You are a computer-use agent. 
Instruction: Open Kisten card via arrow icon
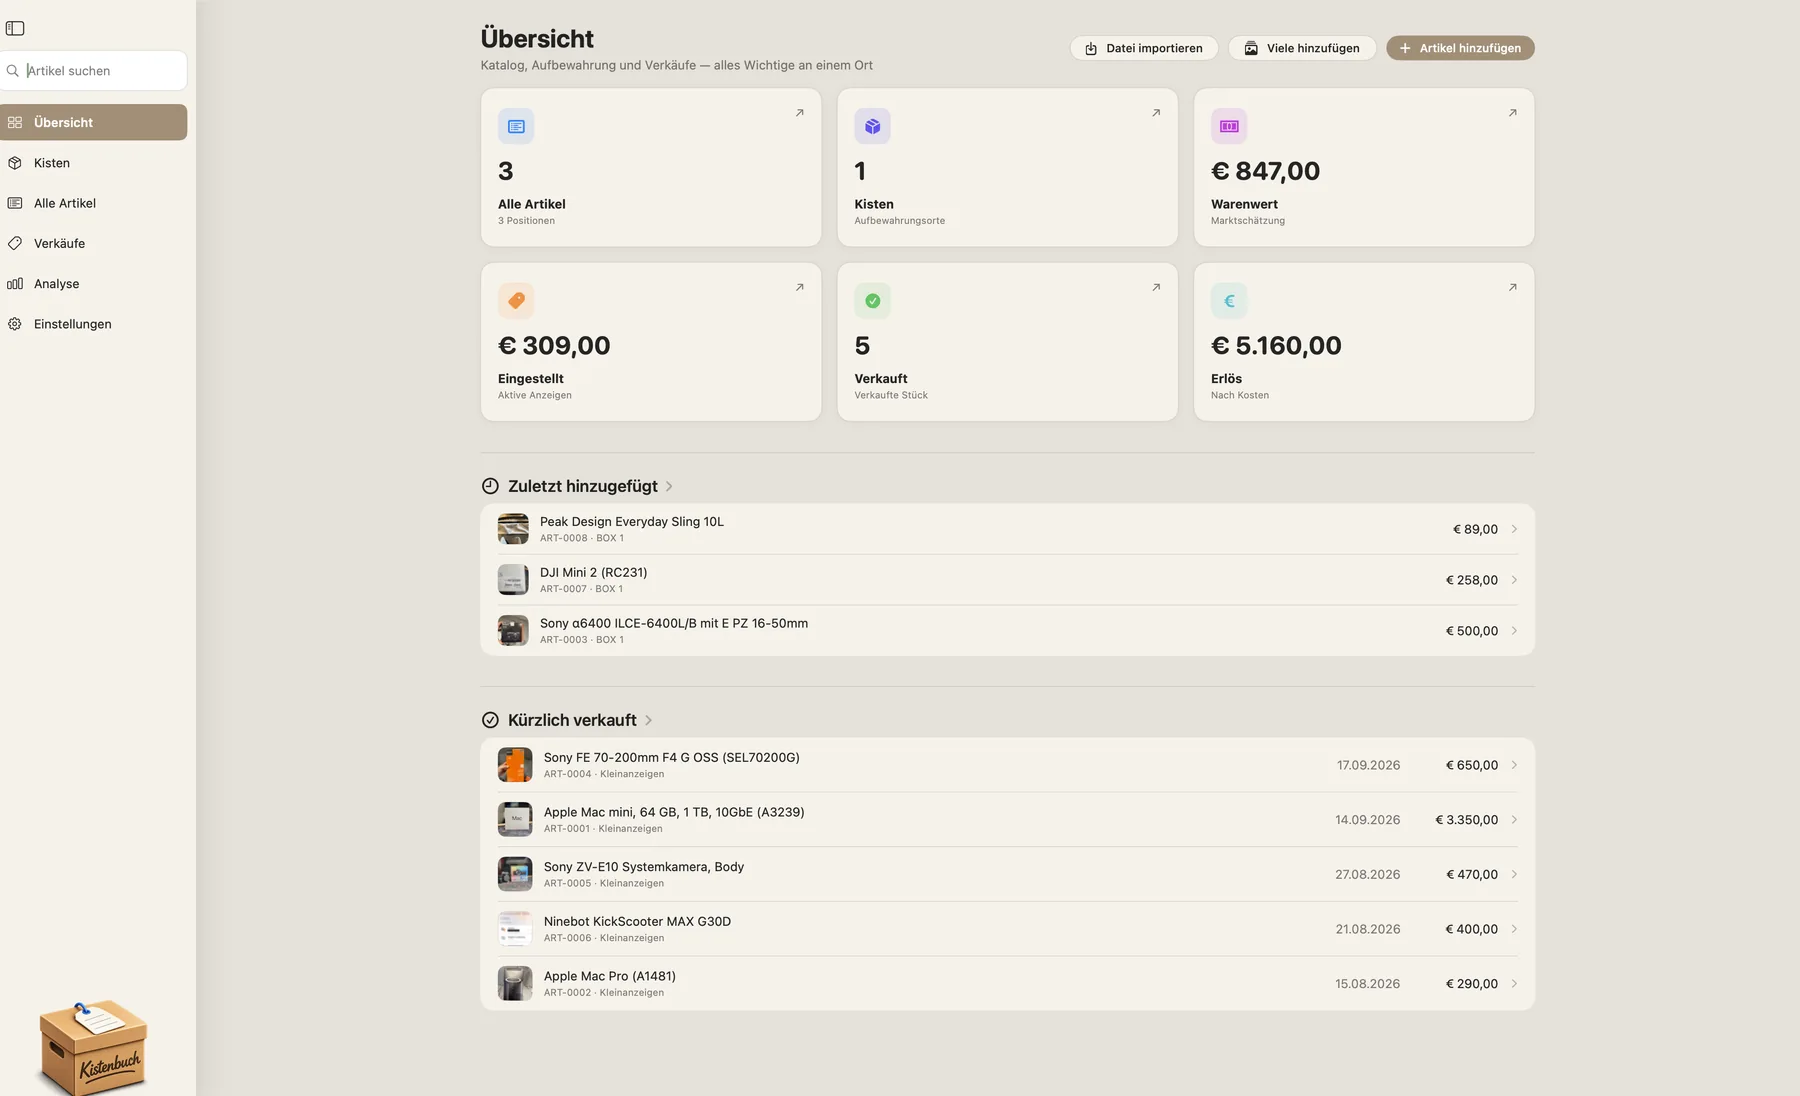[x=1156, y=113]
